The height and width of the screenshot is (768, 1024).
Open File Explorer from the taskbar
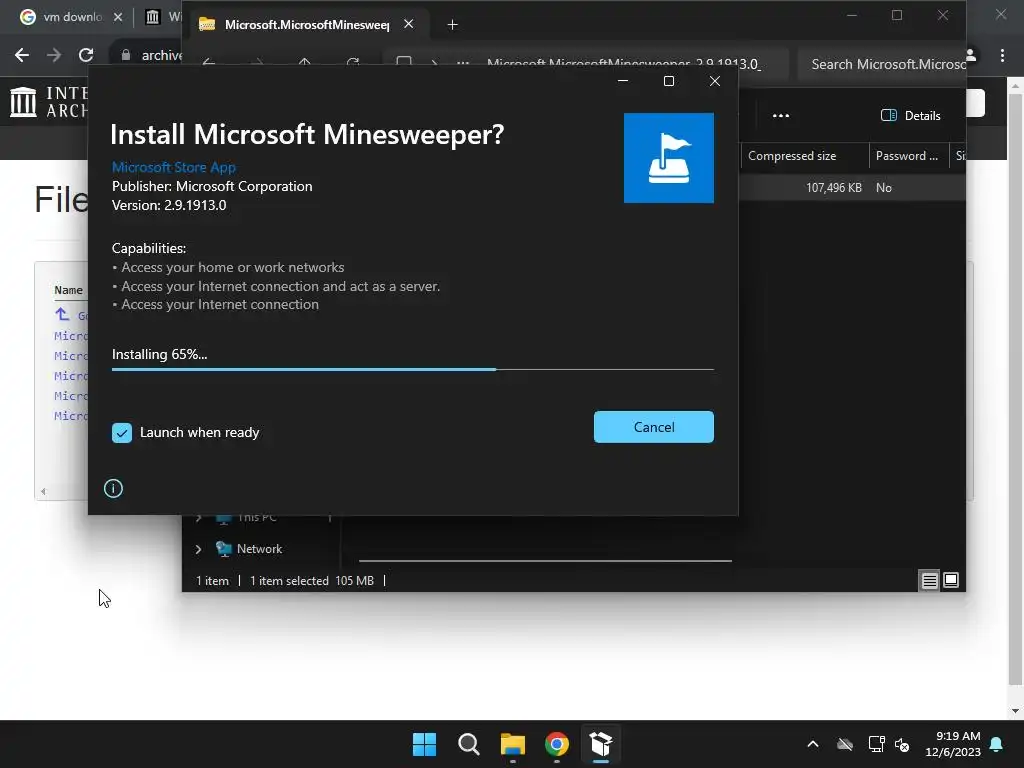(x=513, y=744)
